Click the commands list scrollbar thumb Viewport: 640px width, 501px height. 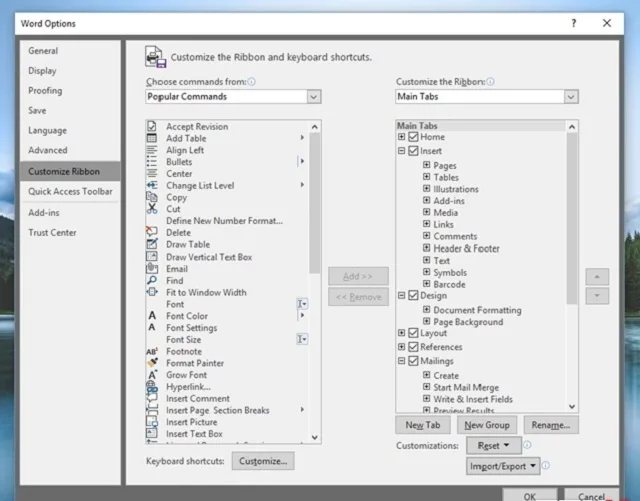(314, 203)
